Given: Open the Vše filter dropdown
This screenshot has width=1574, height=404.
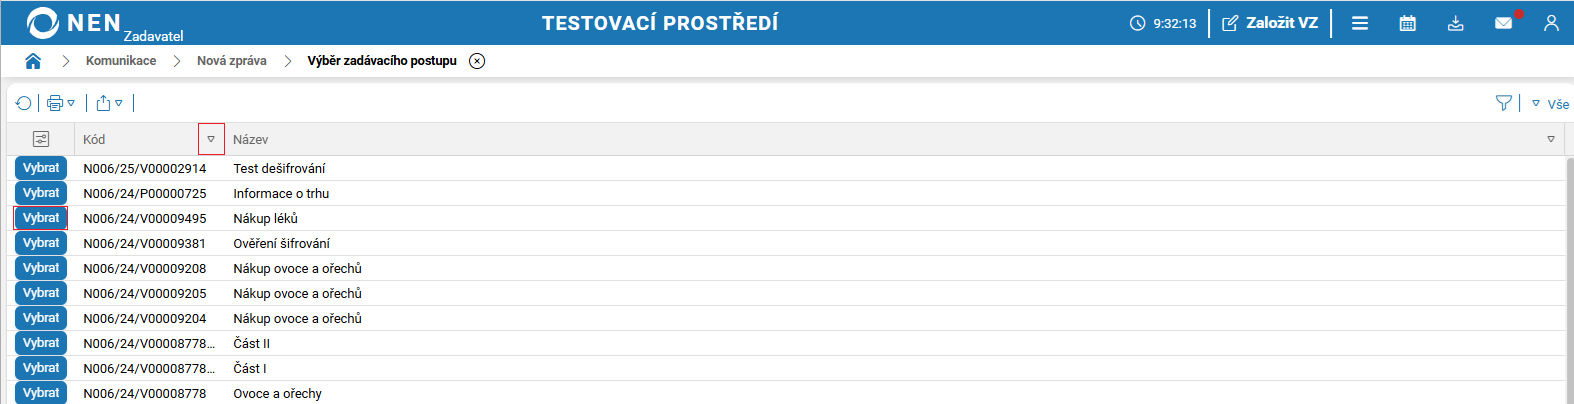Looking at the screenshot, I should coord(1551,104).
